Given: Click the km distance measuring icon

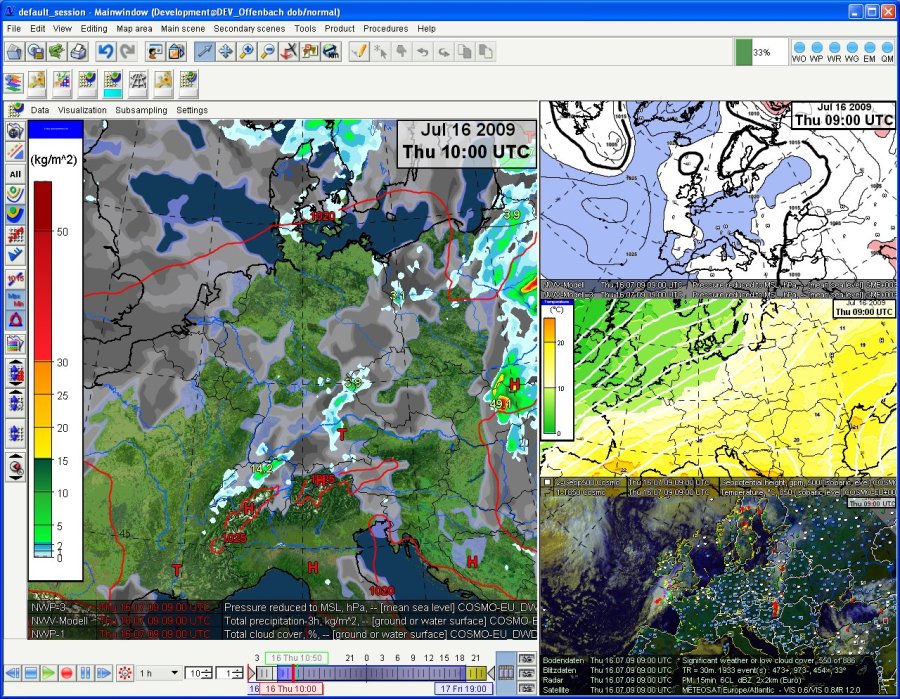Looking at the screenshot, I should pos(332,52).
